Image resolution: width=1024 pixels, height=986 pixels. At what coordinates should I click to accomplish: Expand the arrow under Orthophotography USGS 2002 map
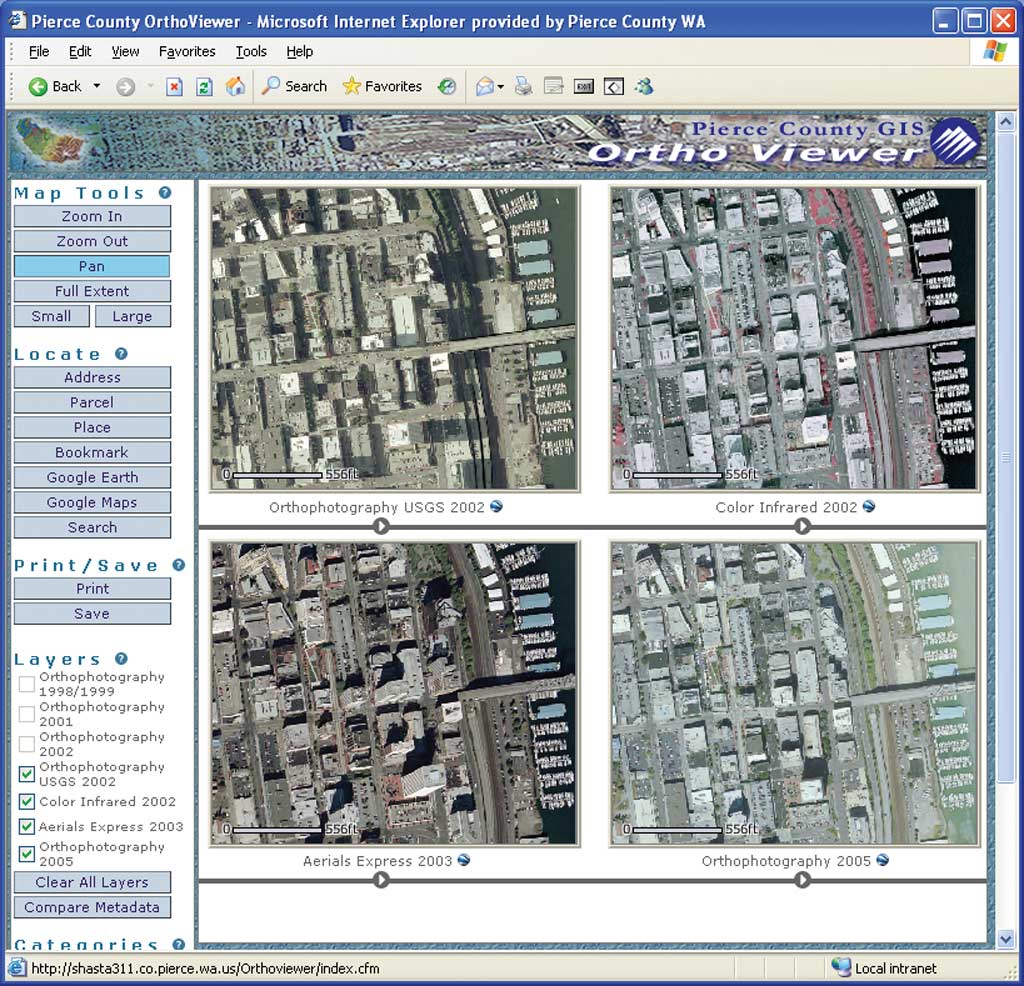click(381, 526)
